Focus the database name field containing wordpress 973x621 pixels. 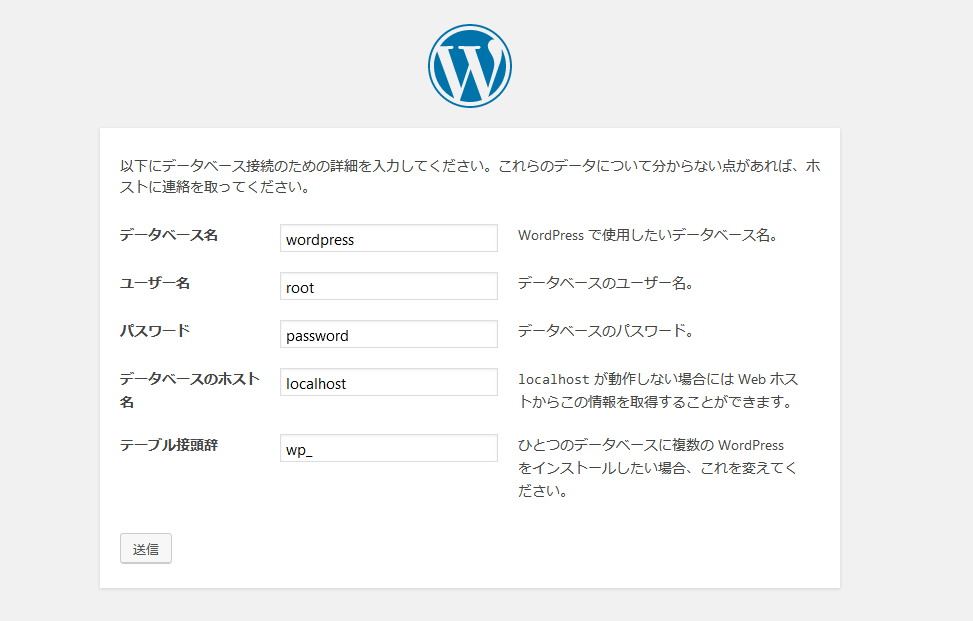(x=388, y=238)
